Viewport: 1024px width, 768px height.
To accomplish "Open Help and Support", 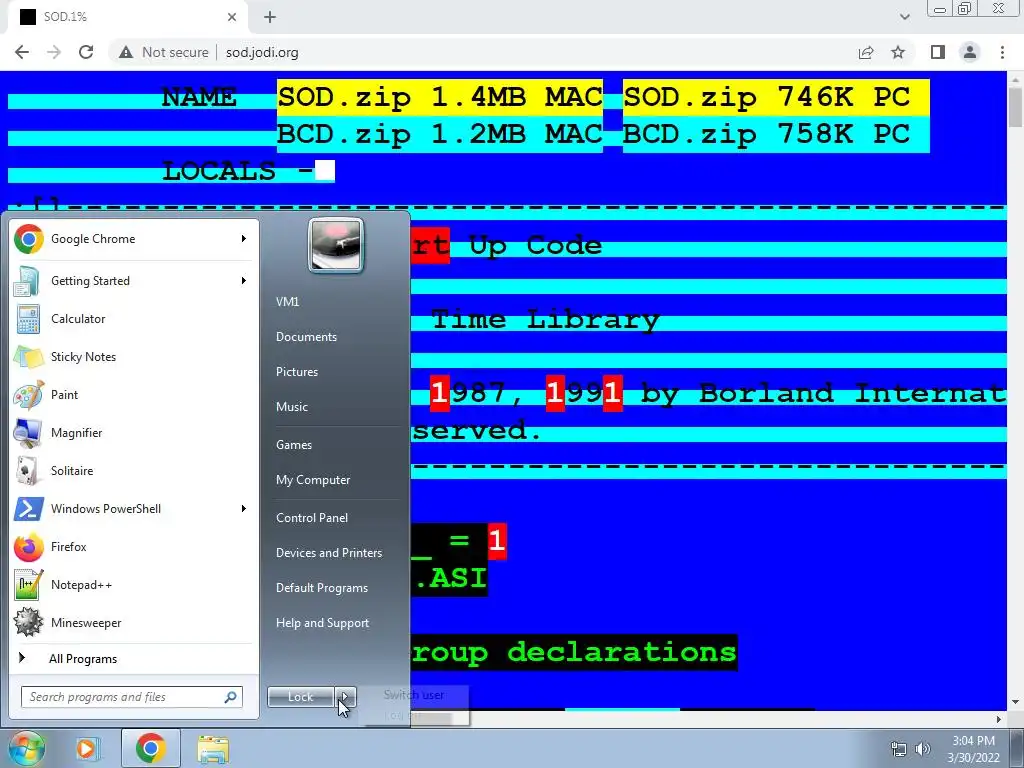I will tap(322, 623).
